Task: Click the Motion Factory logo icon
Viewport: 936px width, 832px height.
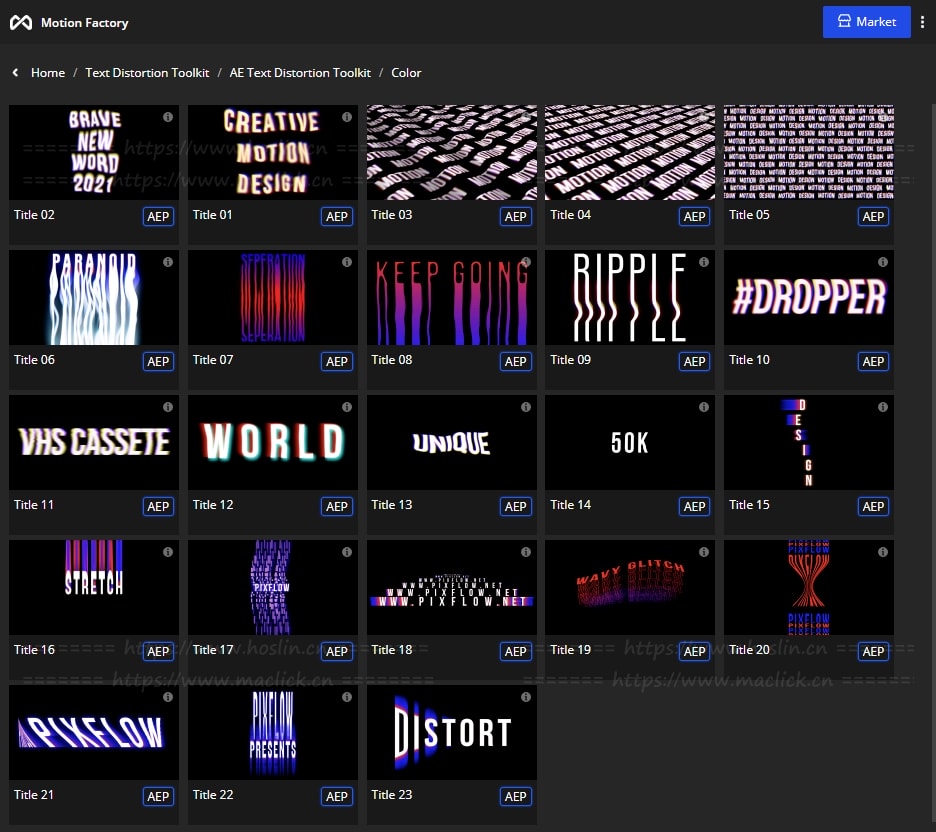Action: pyautogui.click(x=21, y=23)
